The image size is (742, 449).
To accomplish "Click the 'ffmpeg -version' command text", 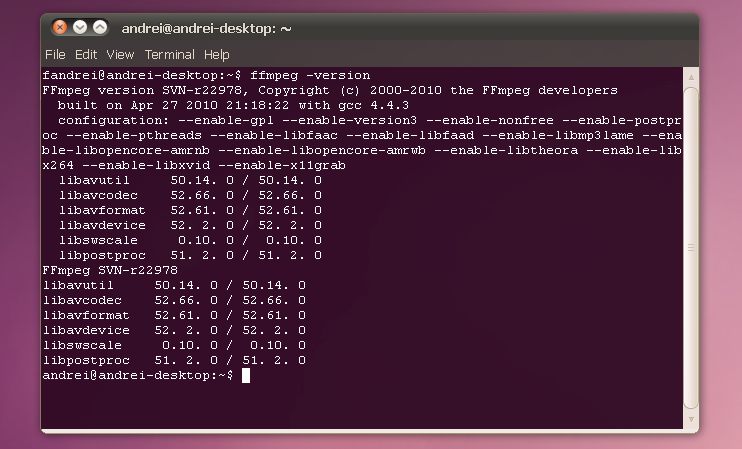I will [x=310, y=75].
